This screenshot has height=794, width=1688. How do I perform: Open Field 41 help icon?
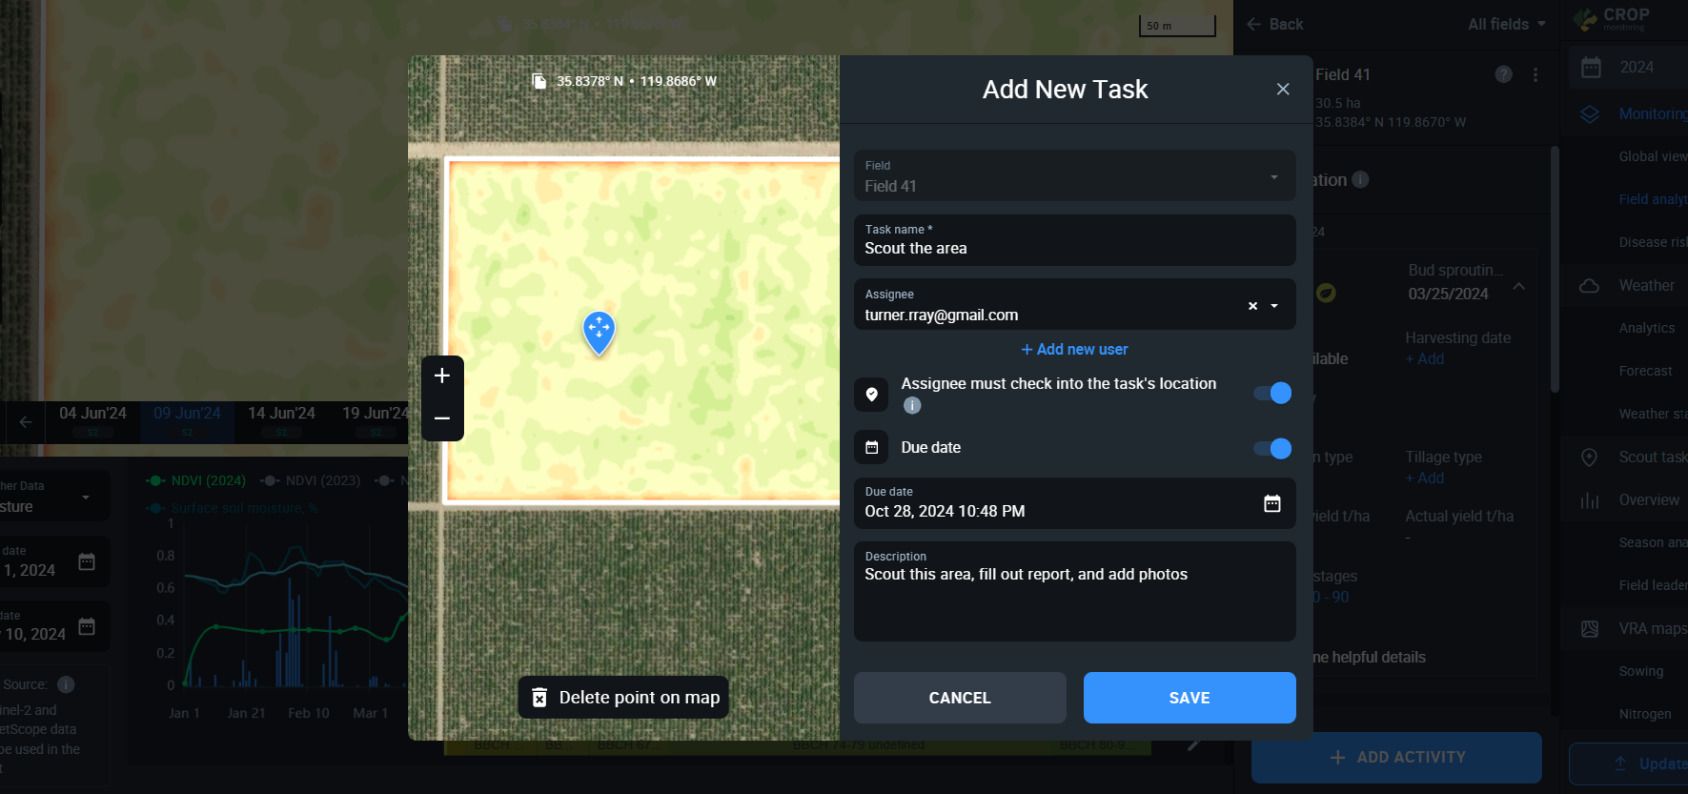point(1503,74)
